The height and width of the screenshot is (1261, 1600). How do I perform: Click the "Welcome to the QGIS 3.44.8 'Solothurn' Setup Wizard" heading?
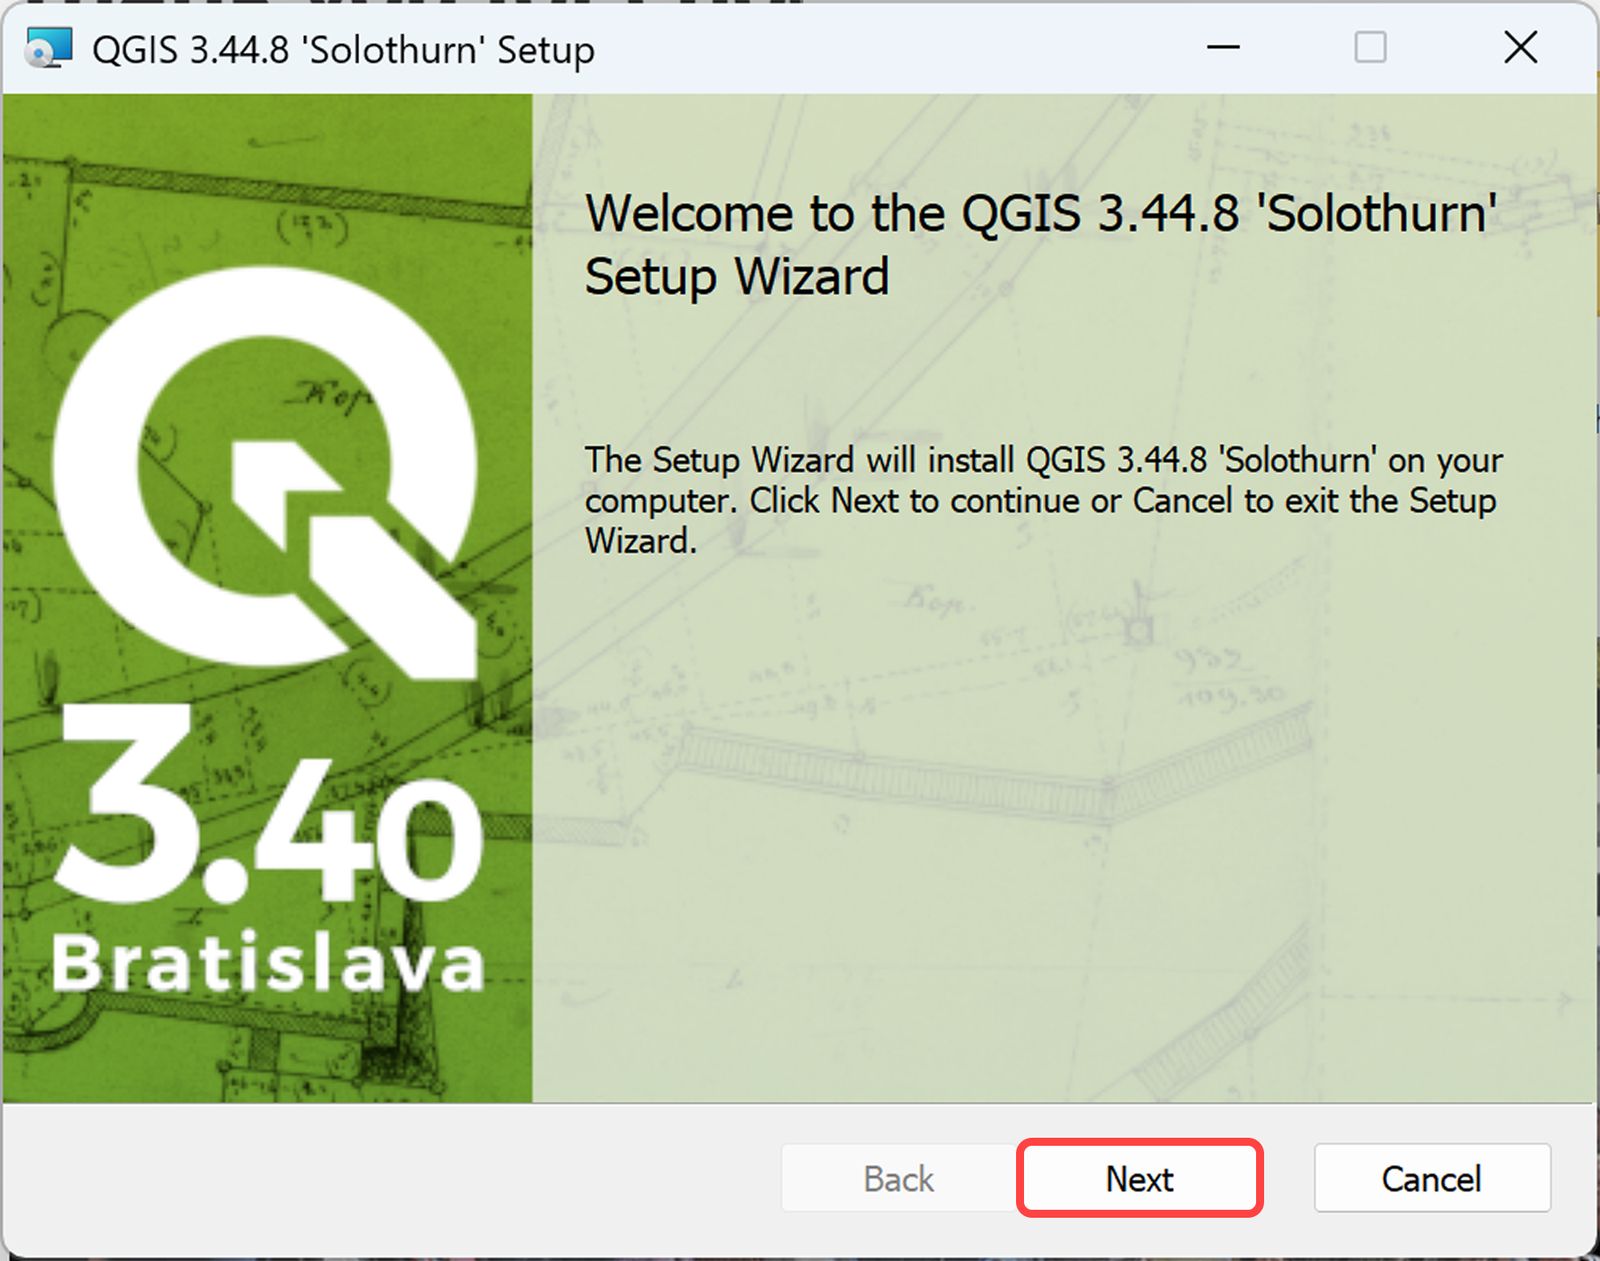pyautogui.click(x=1041, y=244)
